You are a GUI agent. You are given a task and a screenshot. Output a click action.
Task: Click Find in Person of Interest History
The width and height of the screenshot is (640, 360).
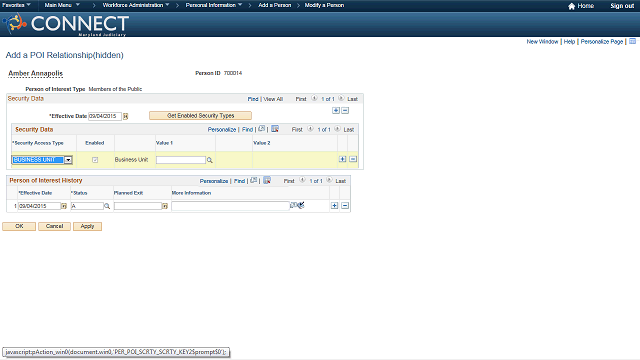click(239, 181)
